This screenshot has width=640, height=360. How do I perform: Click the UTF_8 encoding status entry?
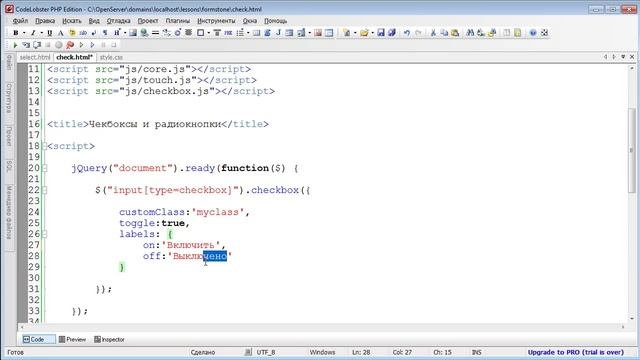(266, 352)
